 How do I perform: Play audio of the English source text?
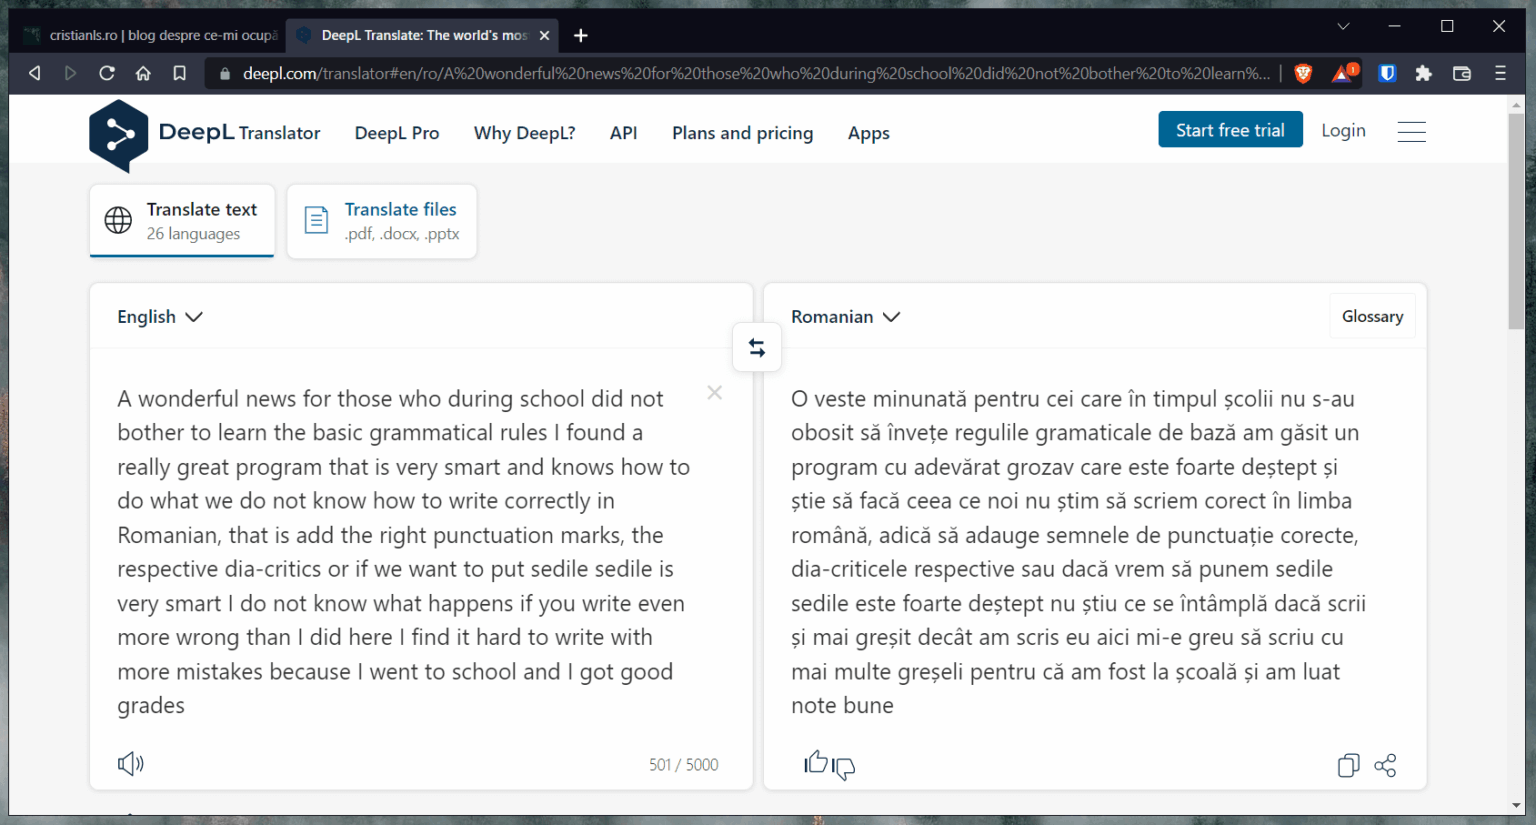coord(131,764)
